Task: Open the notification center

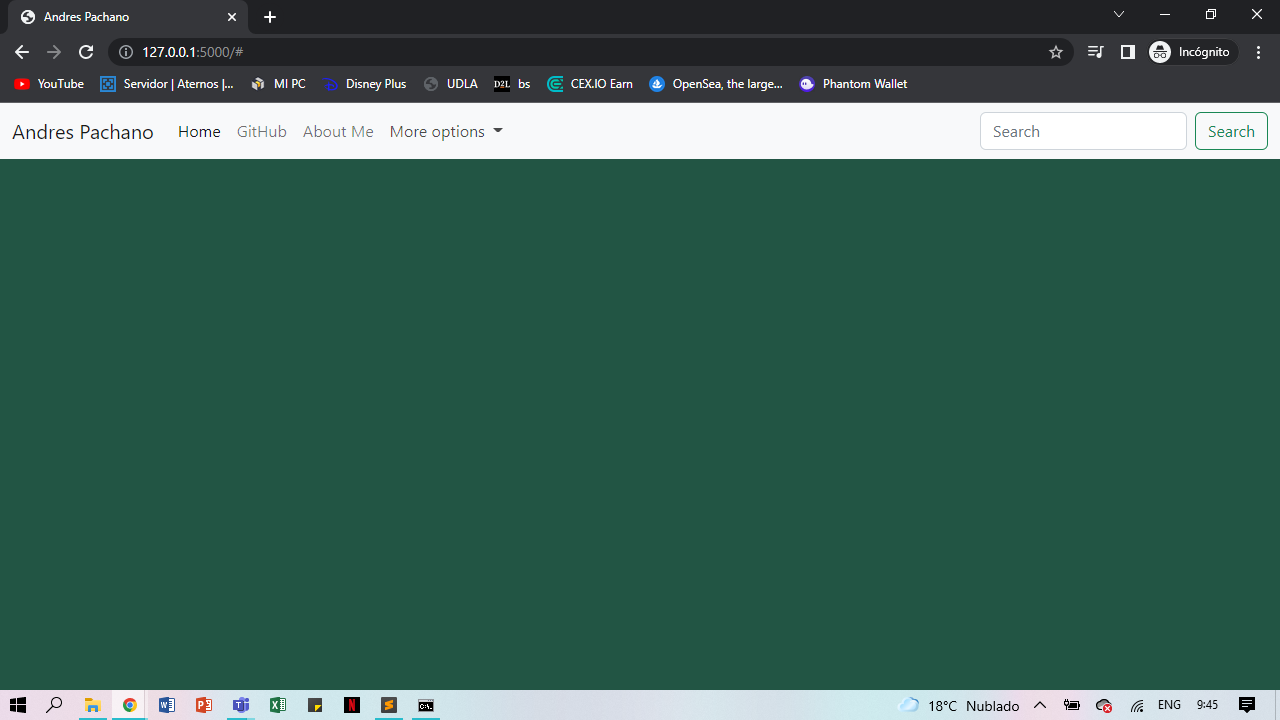Action: [x=1247, y=705]
